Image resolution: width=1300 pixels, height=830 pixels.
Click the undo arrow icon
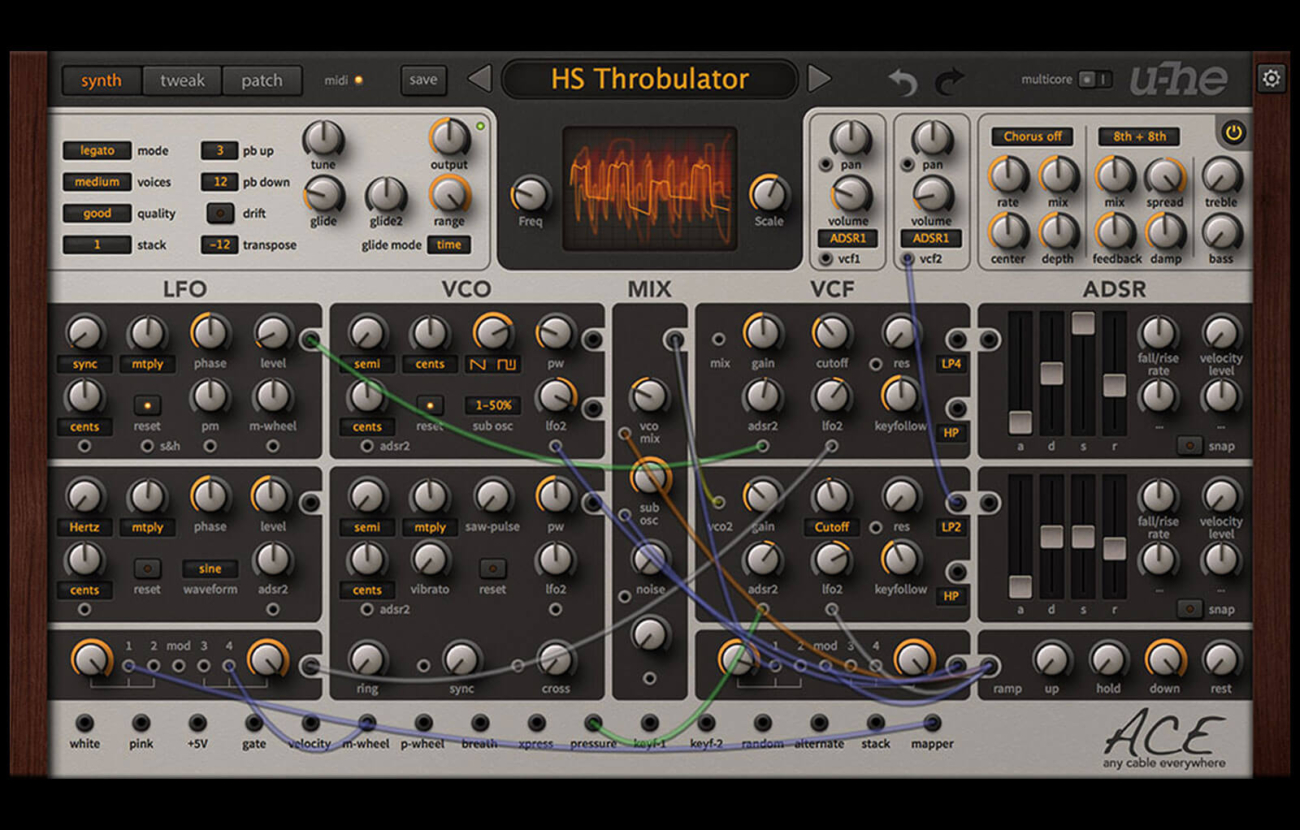point(902,82)
